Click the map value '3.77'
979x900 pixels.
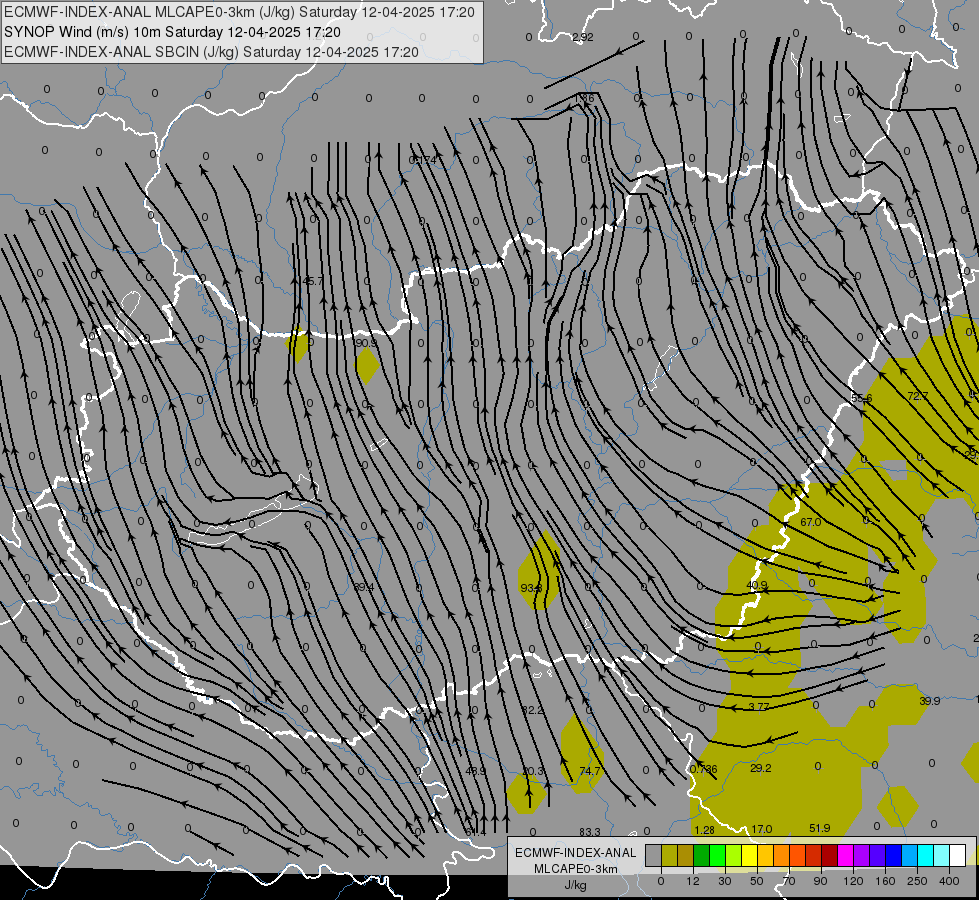click(759, 706)
